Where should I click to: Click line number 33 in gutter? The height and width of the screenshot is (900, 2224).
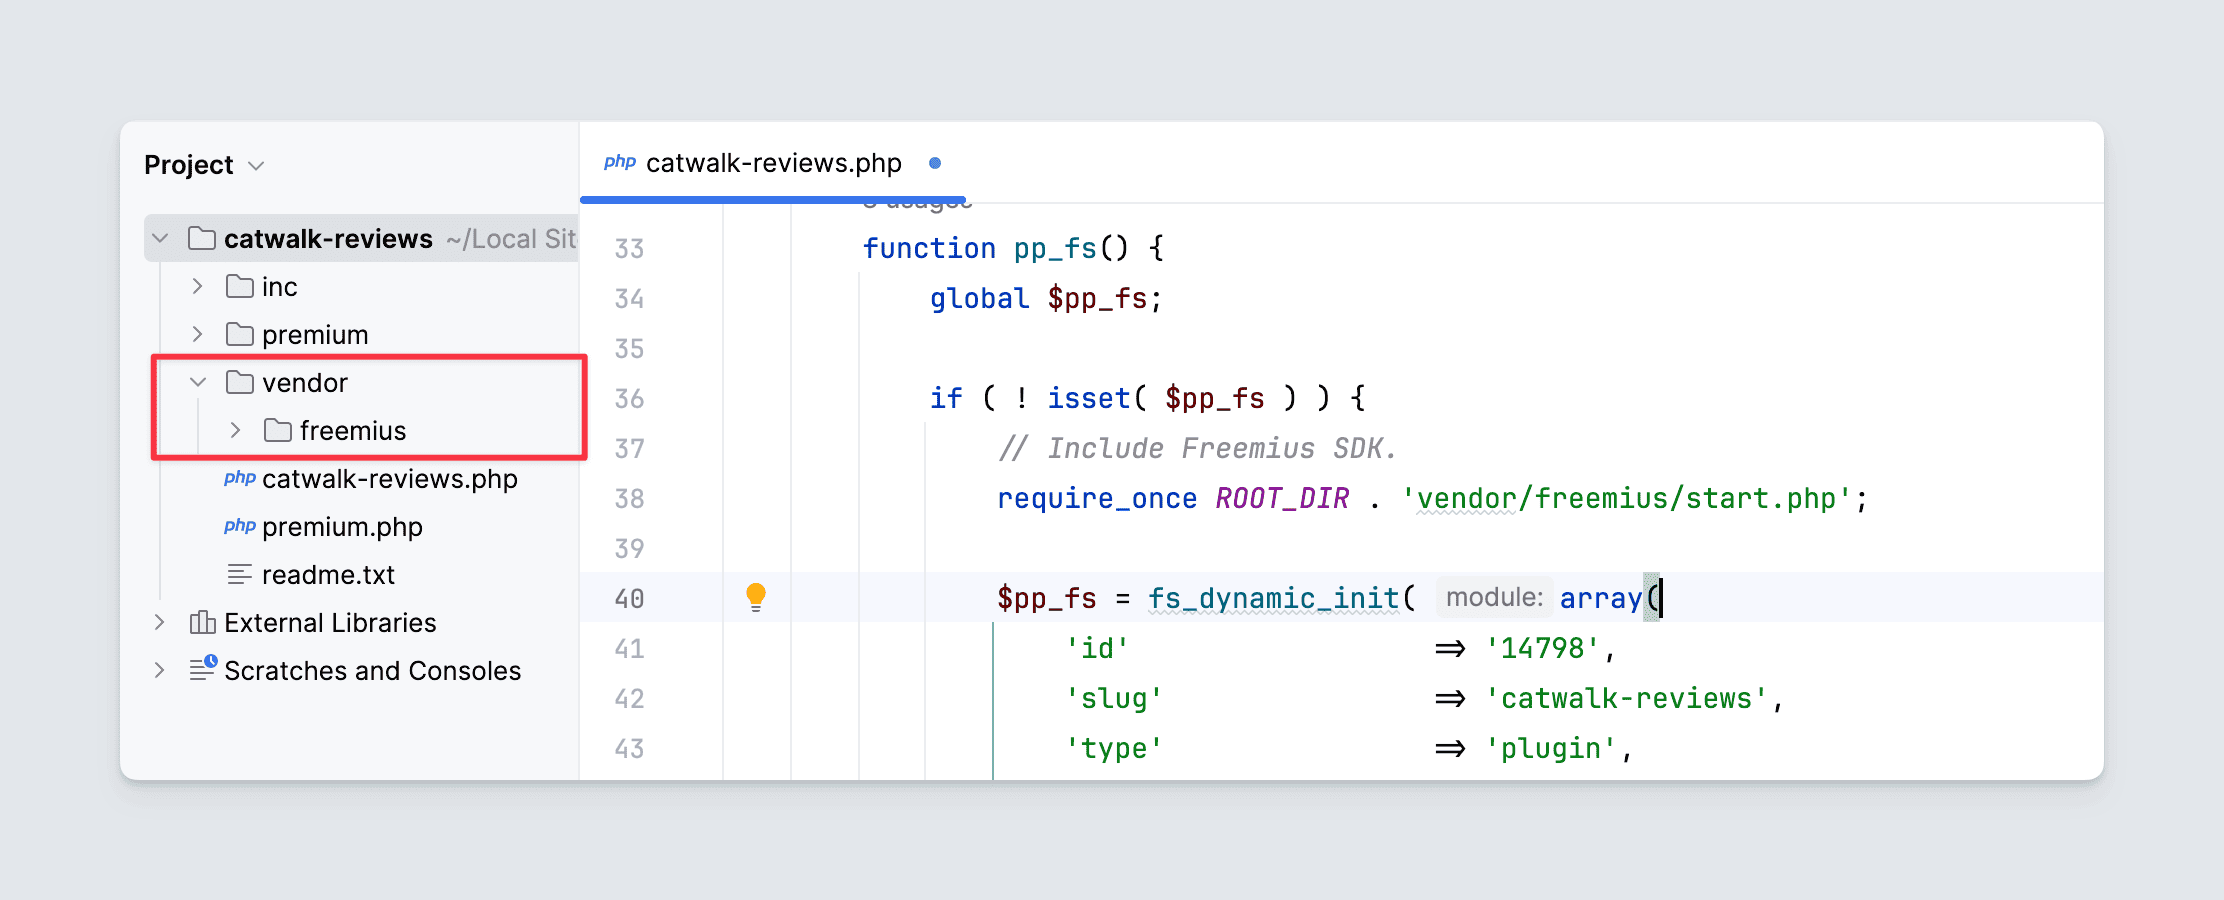(x=629, y=248)
